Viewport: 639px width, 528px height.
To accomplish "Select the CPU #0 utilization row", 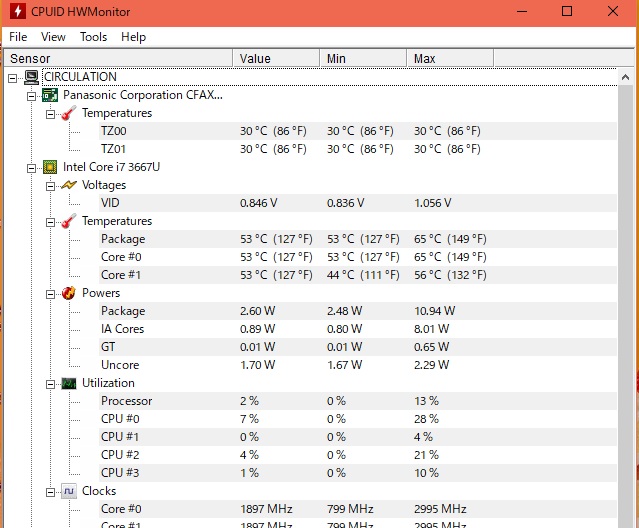I will [x=358, y=419].
